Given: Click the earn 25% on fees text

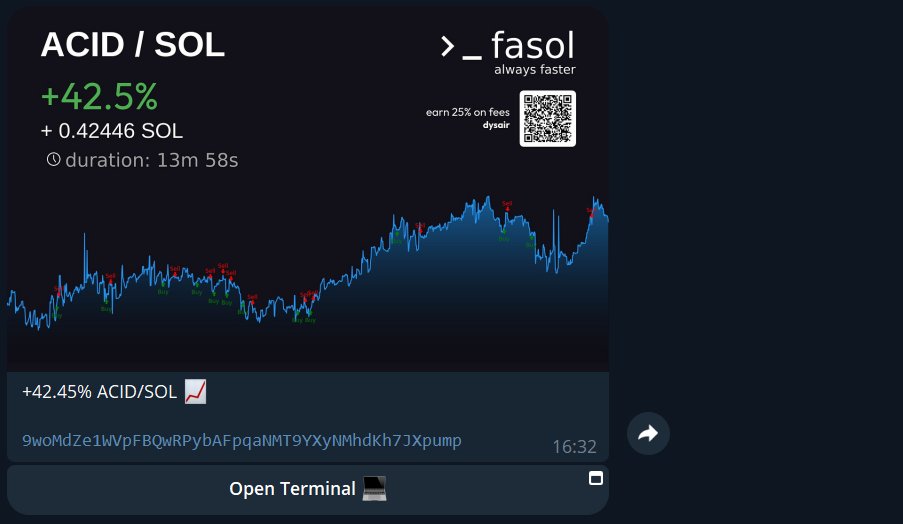Looking at the screenshot, I should pos(468,112).
